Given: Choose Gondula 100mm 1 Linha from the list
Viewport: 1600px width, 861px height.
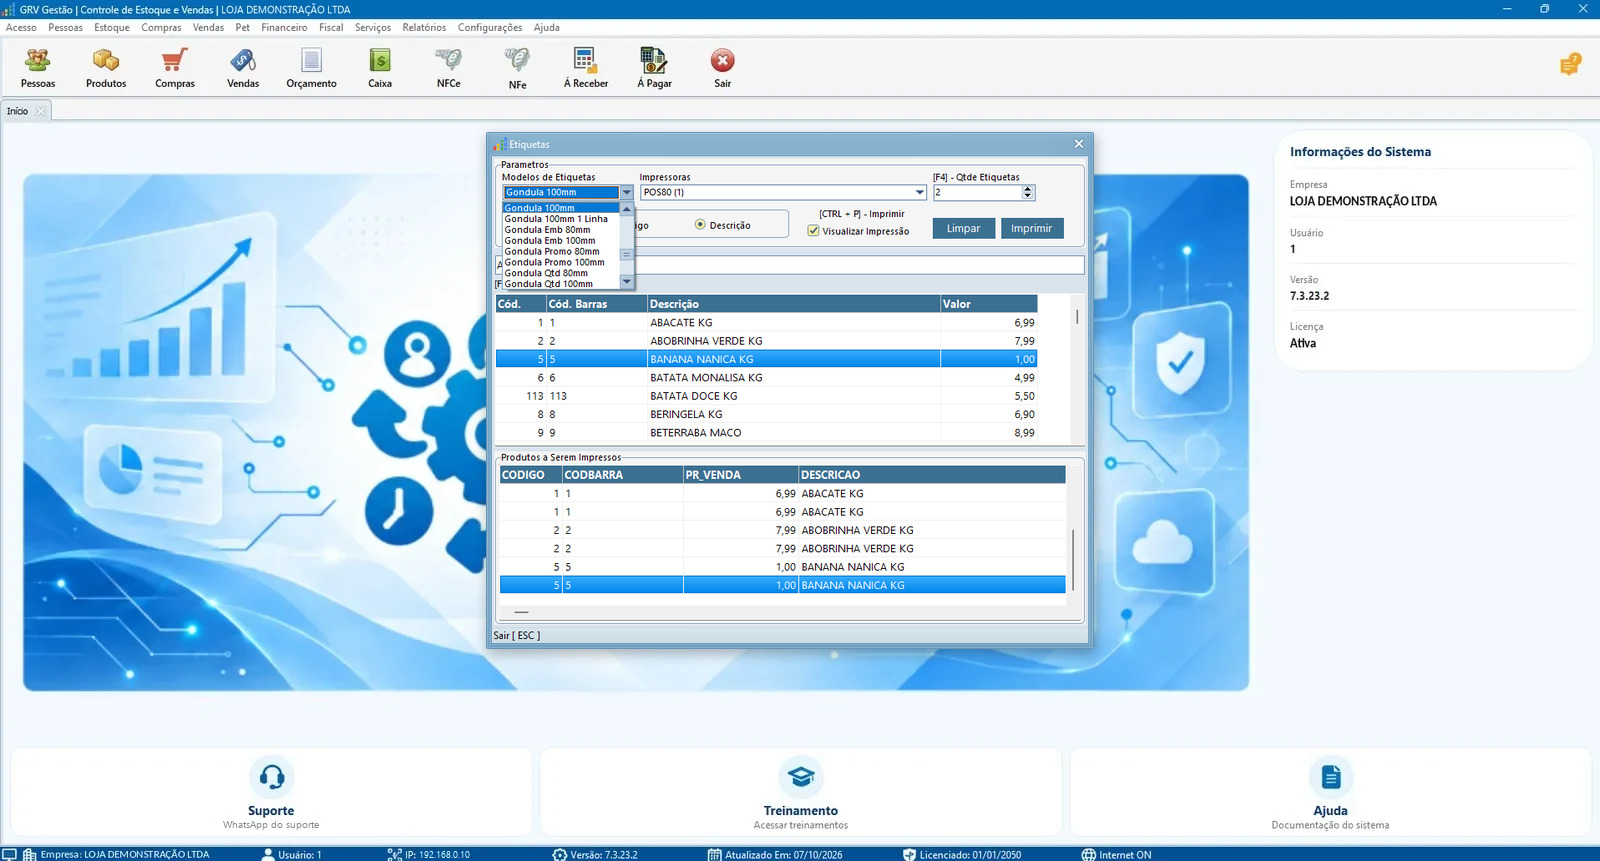Looking at the screenshot, I should click(x=556, y=219).
